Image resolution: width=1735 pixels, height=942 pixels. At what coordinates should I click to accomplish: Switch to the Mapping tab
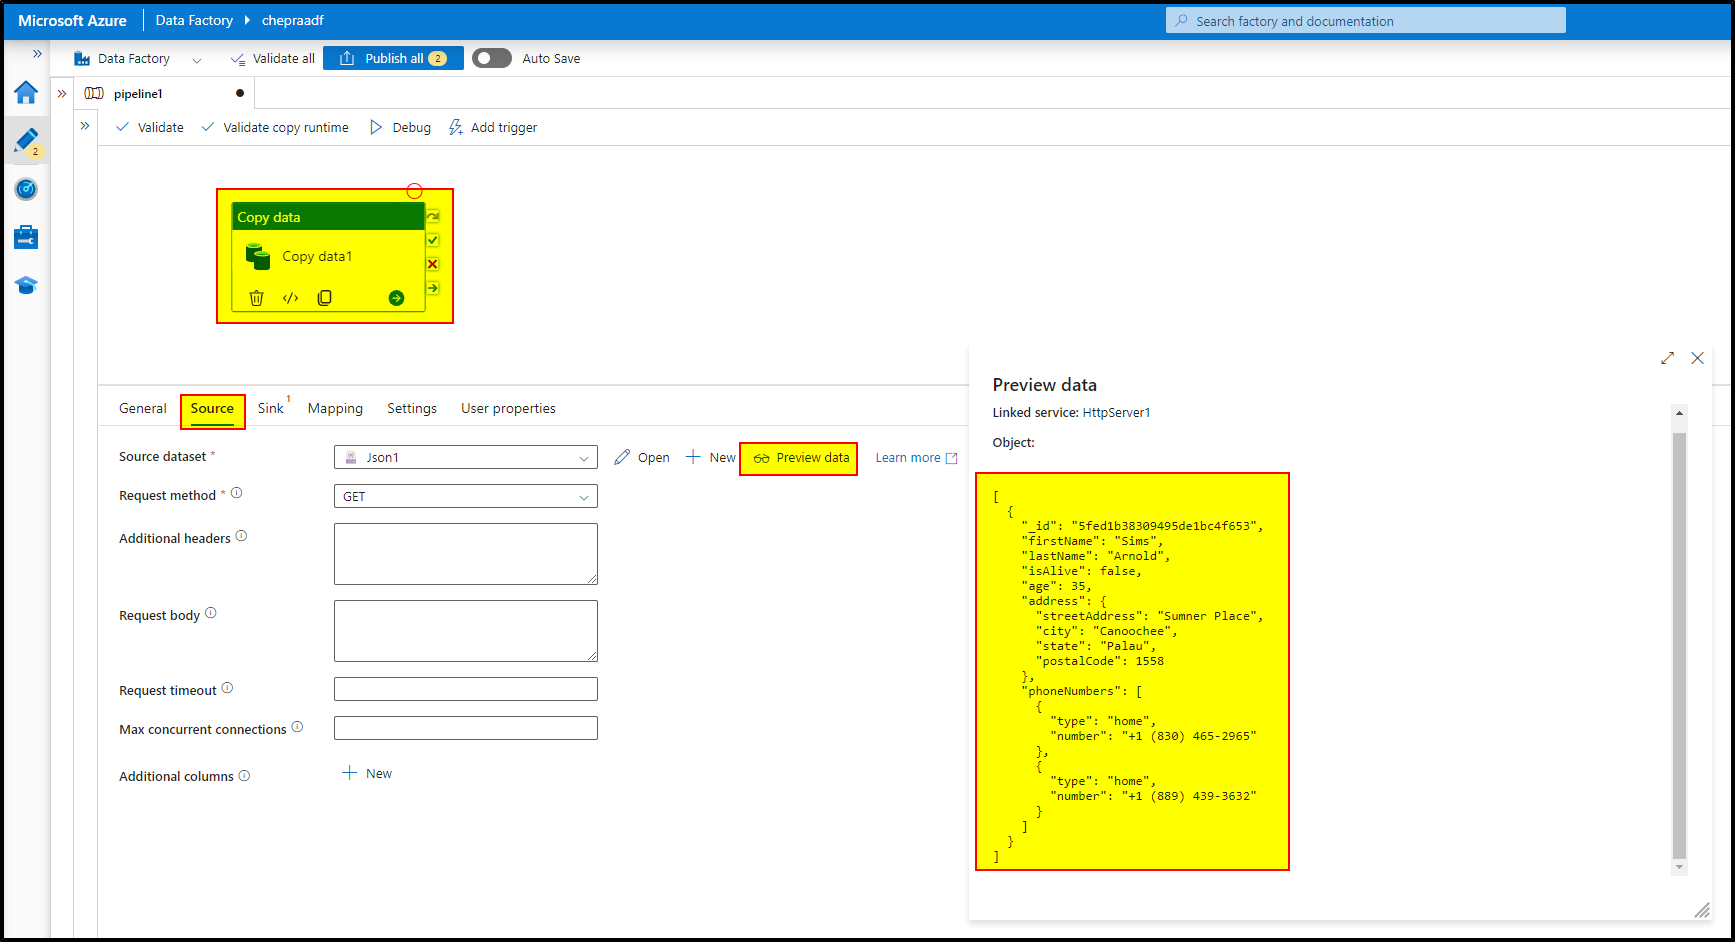(x=335, y=408)
